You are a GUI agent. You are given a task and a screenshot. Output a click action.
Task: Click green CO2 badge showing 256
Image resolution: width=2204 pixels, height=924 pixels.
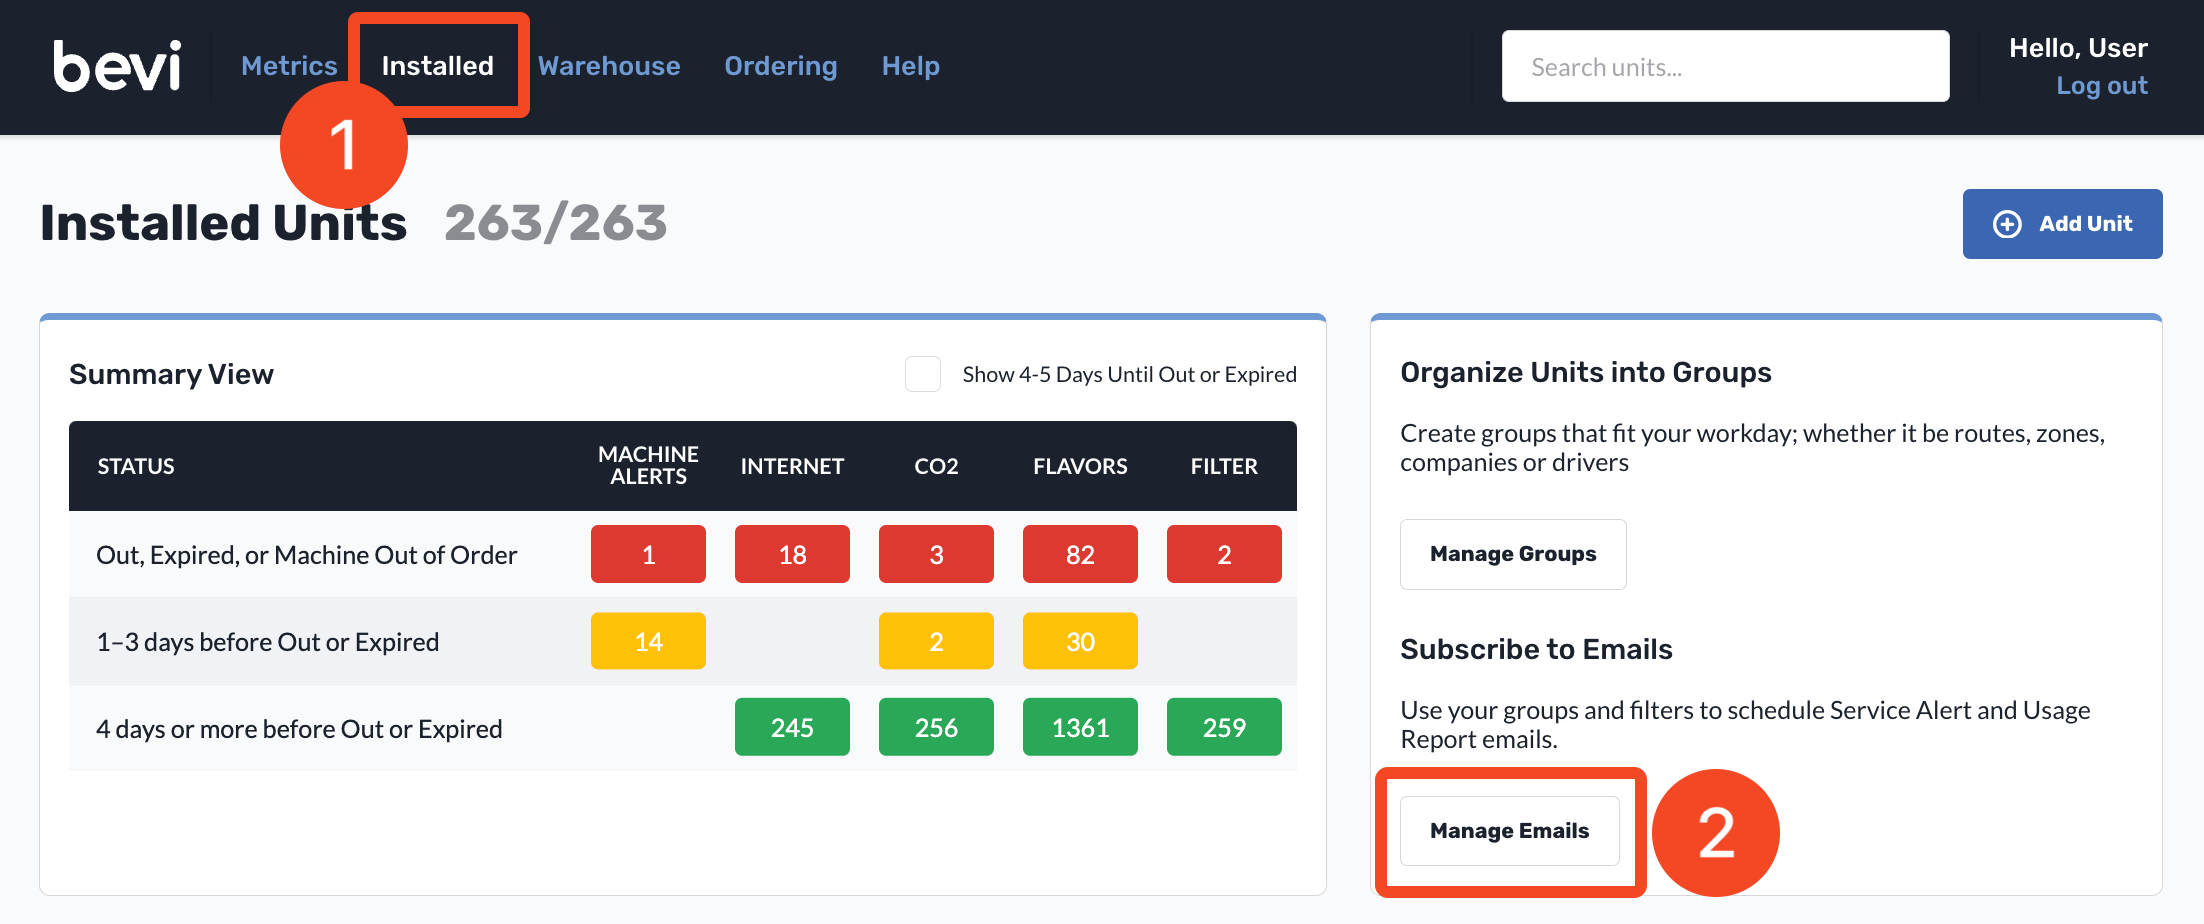point(936,727)
